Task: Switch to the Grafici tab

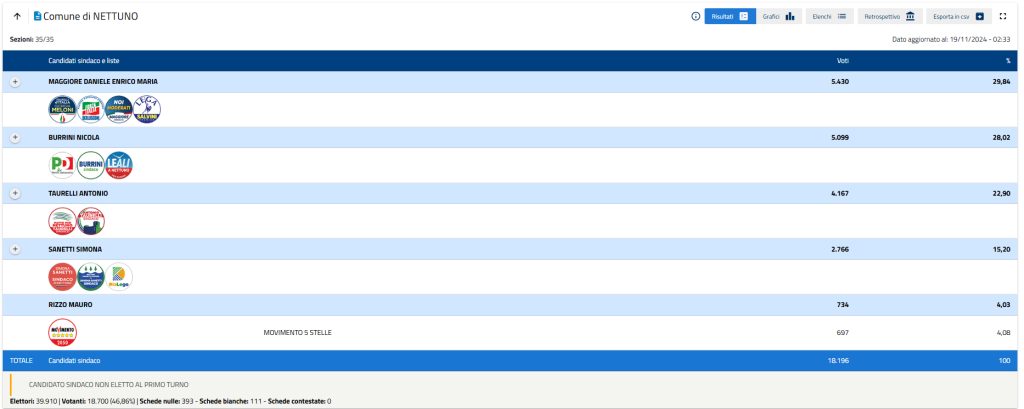Action: (x=778, y=17)
